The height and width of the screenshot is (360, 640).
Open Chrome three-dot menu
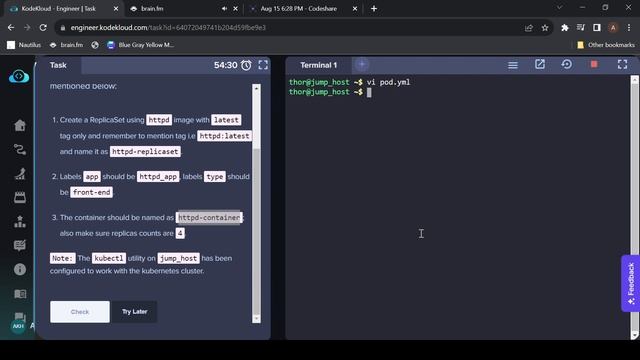click(629, 28)
